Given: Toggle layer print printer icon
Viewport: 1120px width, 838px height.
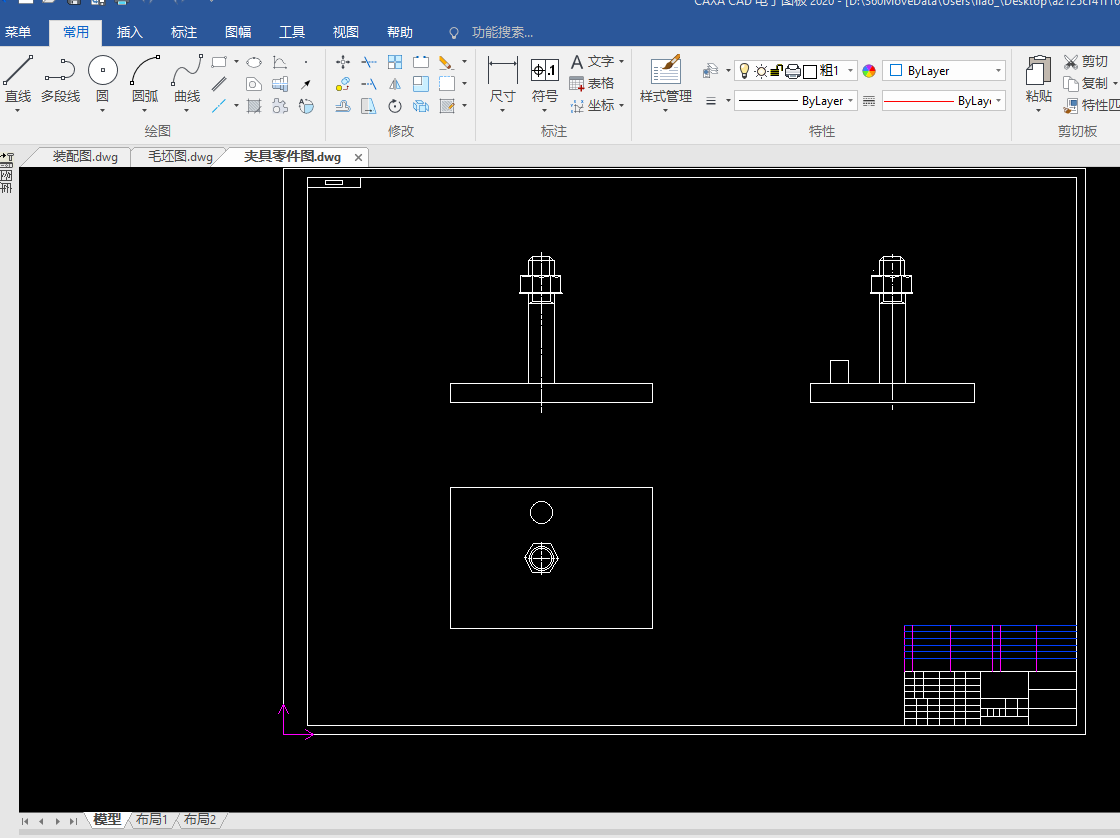Looking at the screenshot, I should pos(793,71).
